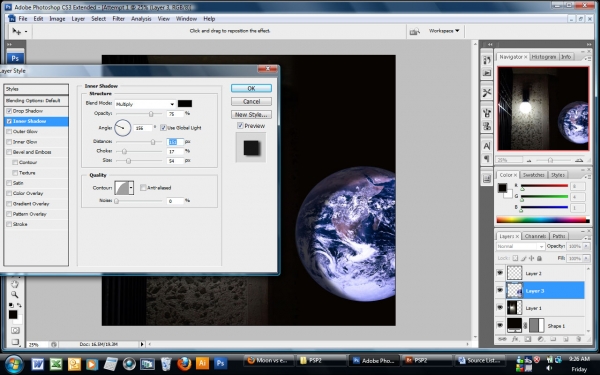This screenshot has width=600, height=375.
Task: Select the Hand tool in the toolbox
Action: (15, 284)
